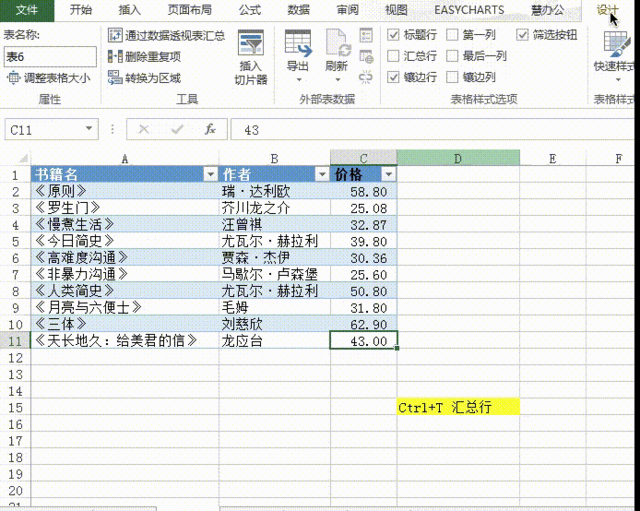Open Quick Styles (快速样式) gallery

point(615,55)
